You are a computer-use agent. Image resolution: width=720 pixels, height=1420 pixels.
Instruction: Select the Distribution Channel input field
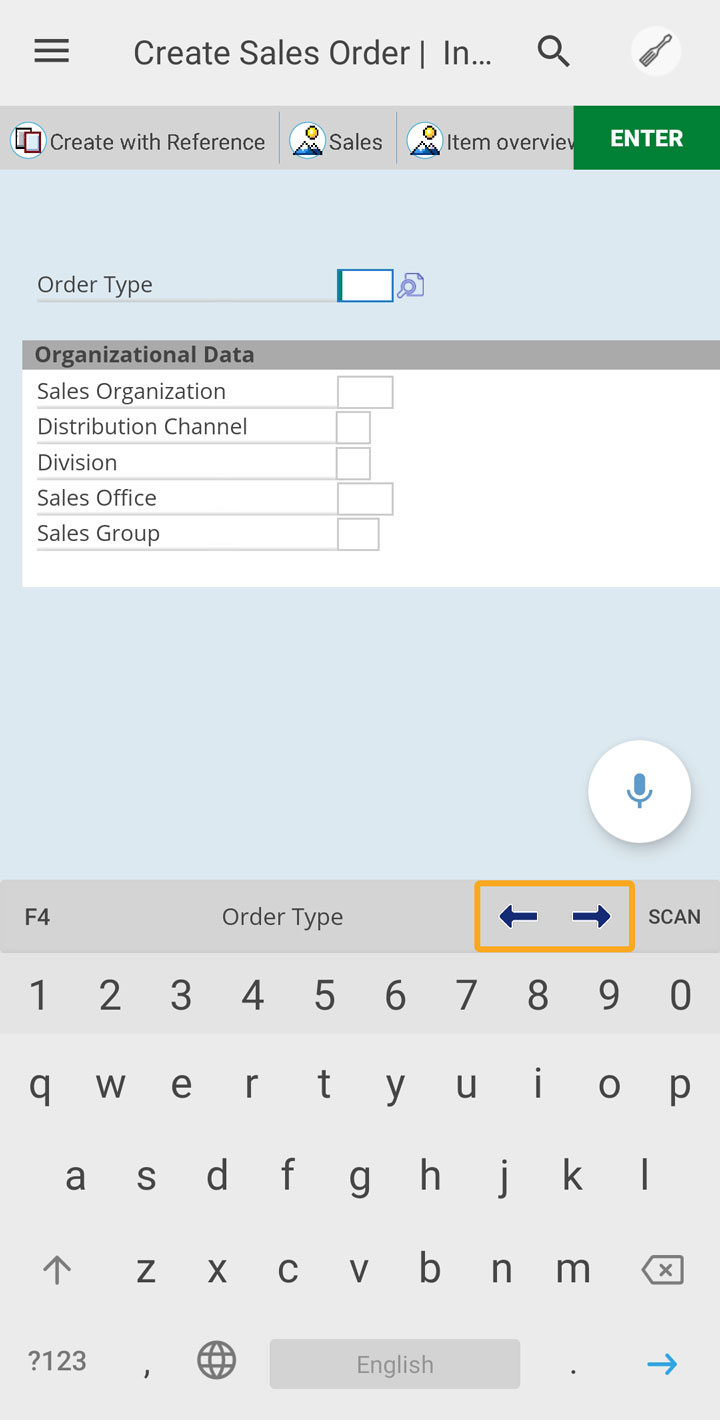[x=353, y=428]
